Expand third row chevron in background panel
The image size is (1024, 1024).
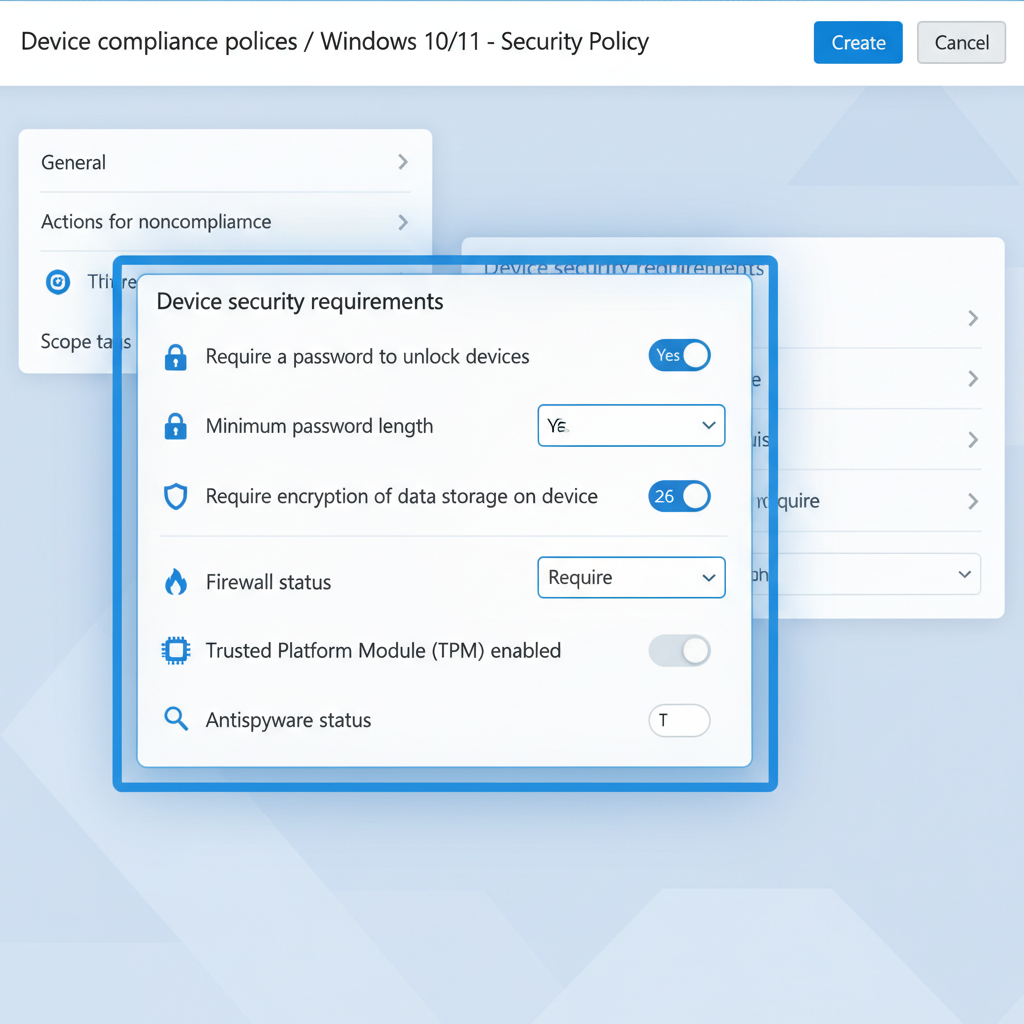click(x=973, y=440)
